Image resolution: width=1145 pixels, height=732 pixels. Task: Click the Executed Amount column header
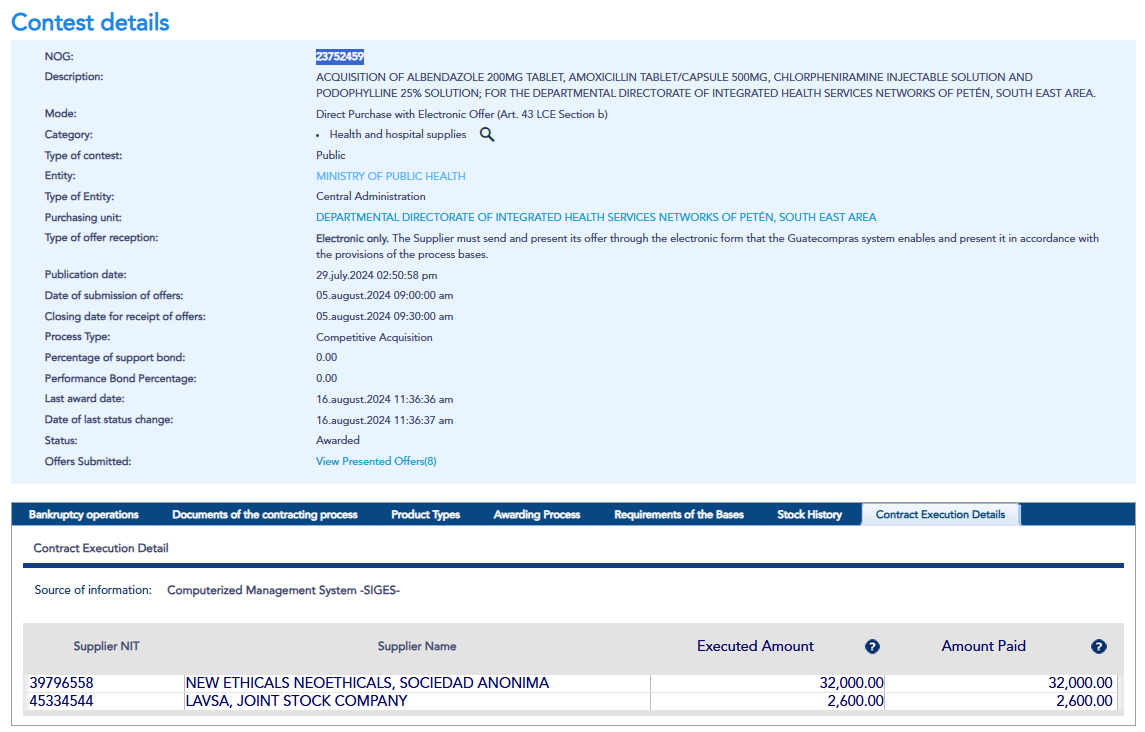pyautogui.click(x=755, y=646)
